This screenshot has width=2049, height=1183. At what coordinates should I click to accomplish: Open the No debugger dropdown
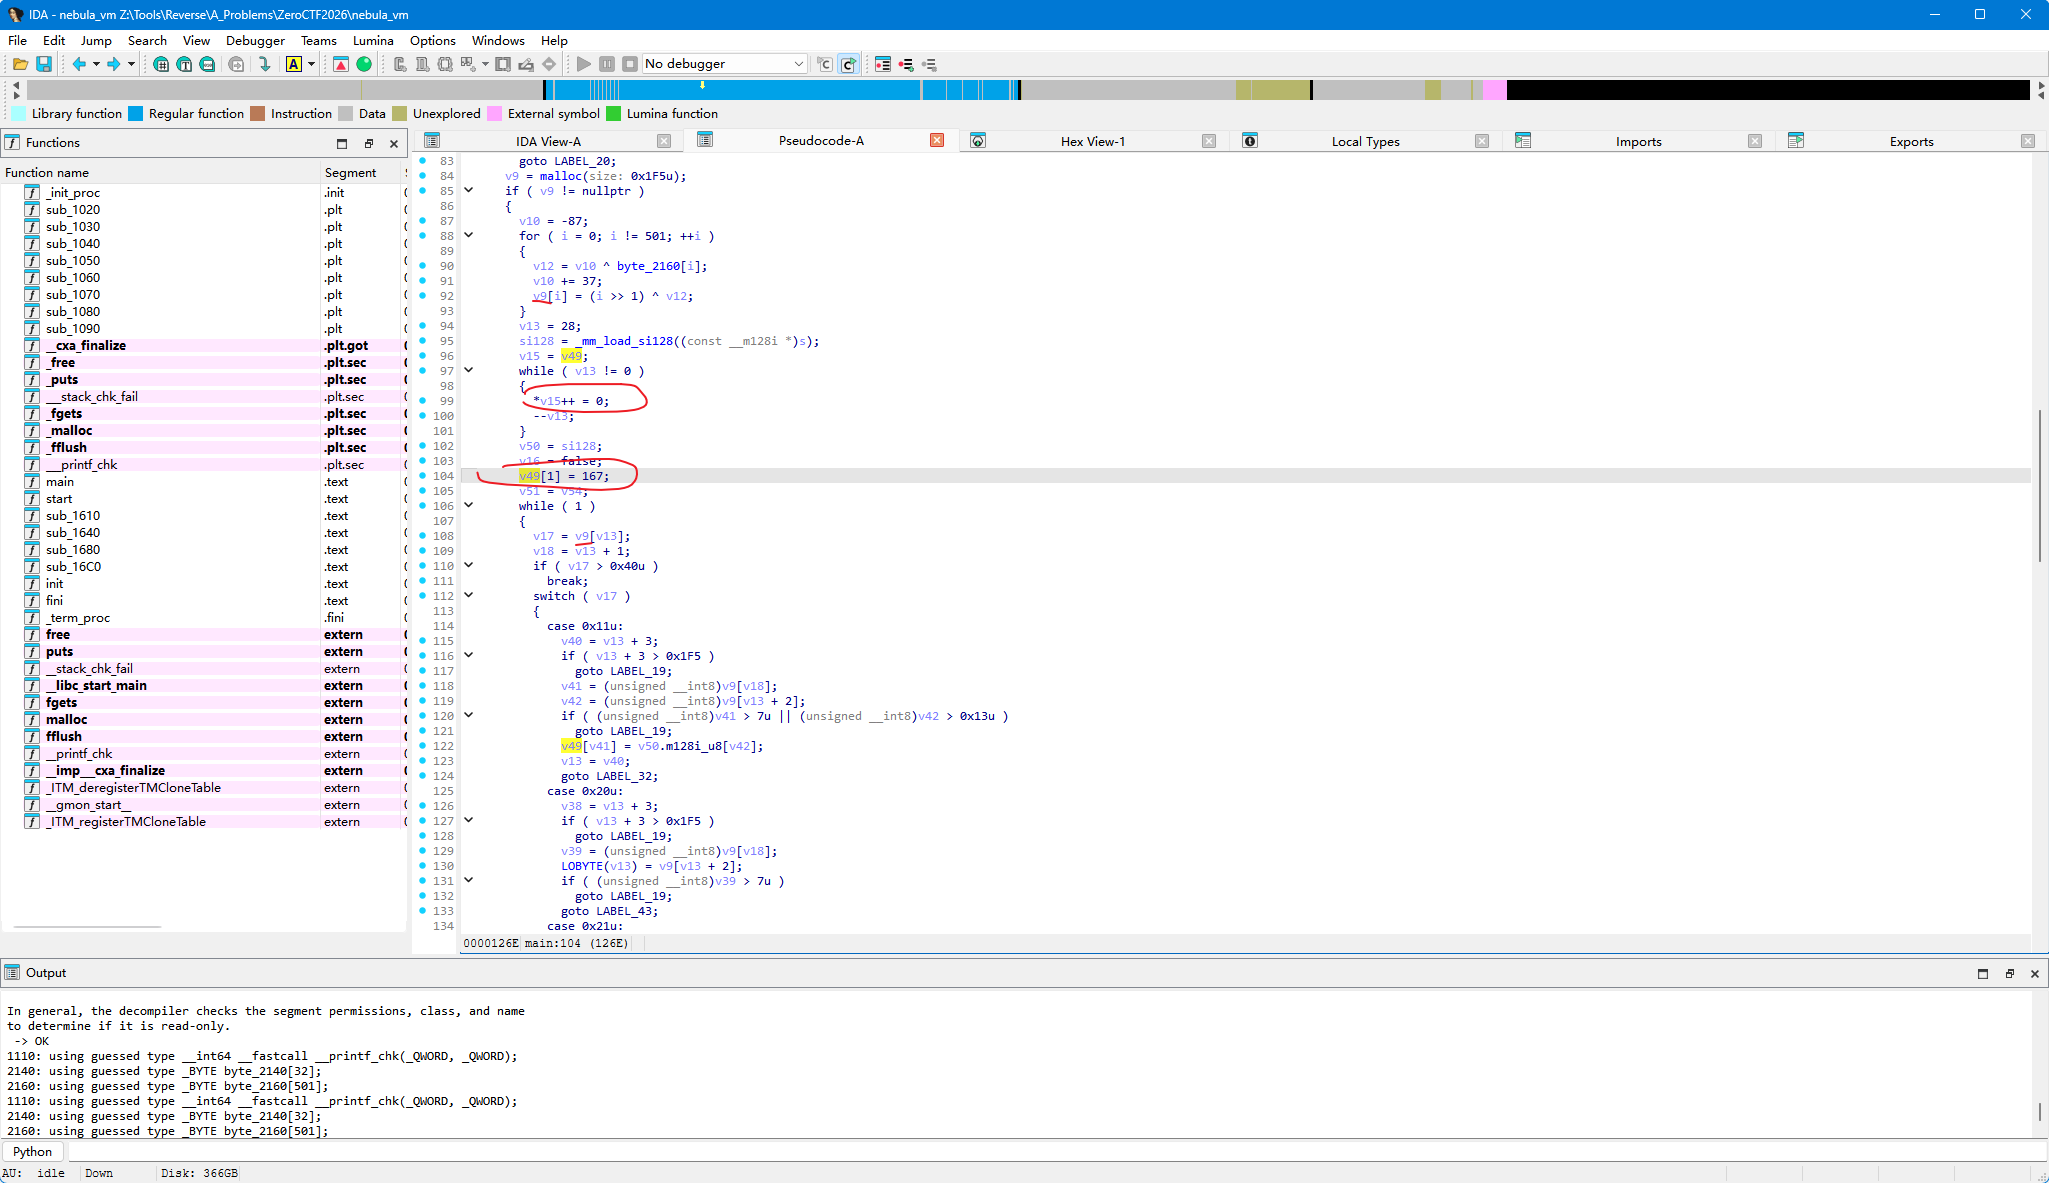tap(724, 64)
